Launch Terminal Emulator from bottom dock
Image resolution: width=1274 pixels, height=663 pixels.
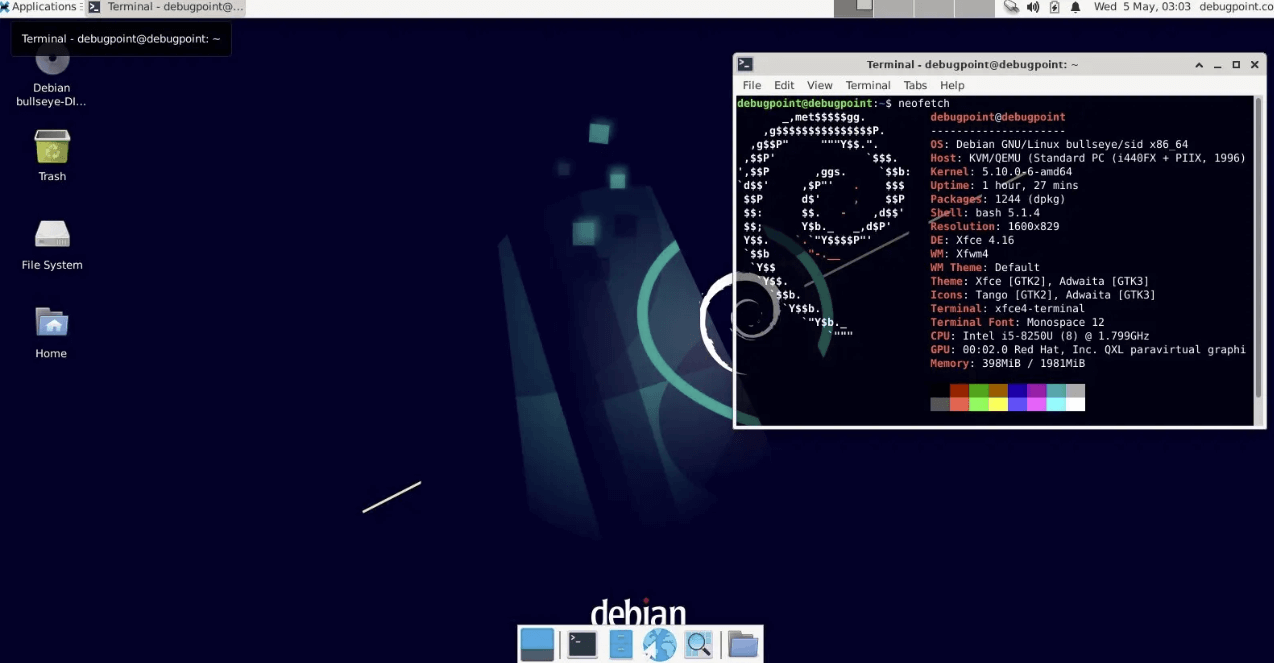pyautogui.click(x=582, y=645)
